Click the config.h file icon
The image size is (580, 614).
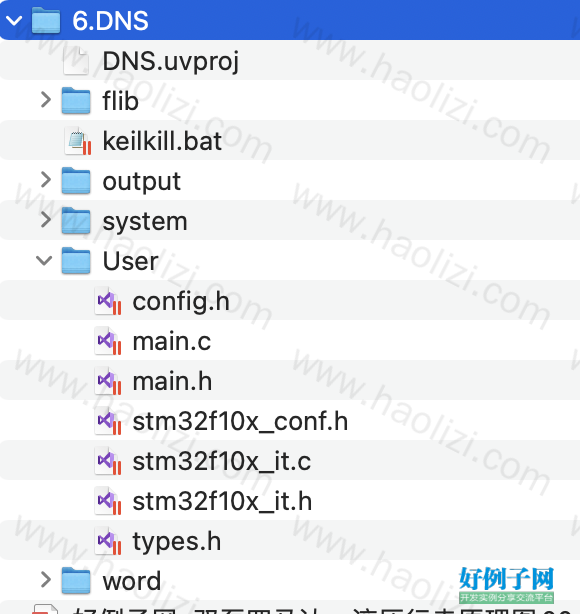click(108, 301)
